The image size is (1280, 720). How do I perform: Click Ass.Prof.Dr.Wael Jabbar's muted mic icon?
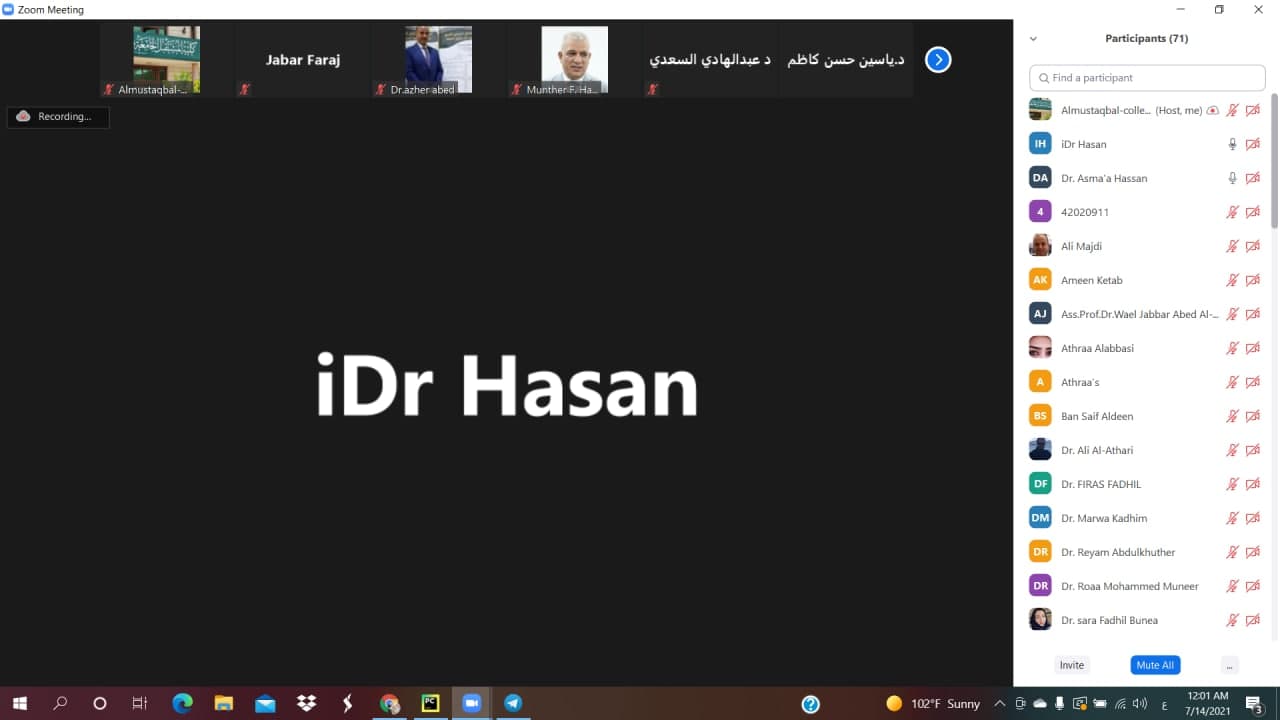click(1233, 314)
